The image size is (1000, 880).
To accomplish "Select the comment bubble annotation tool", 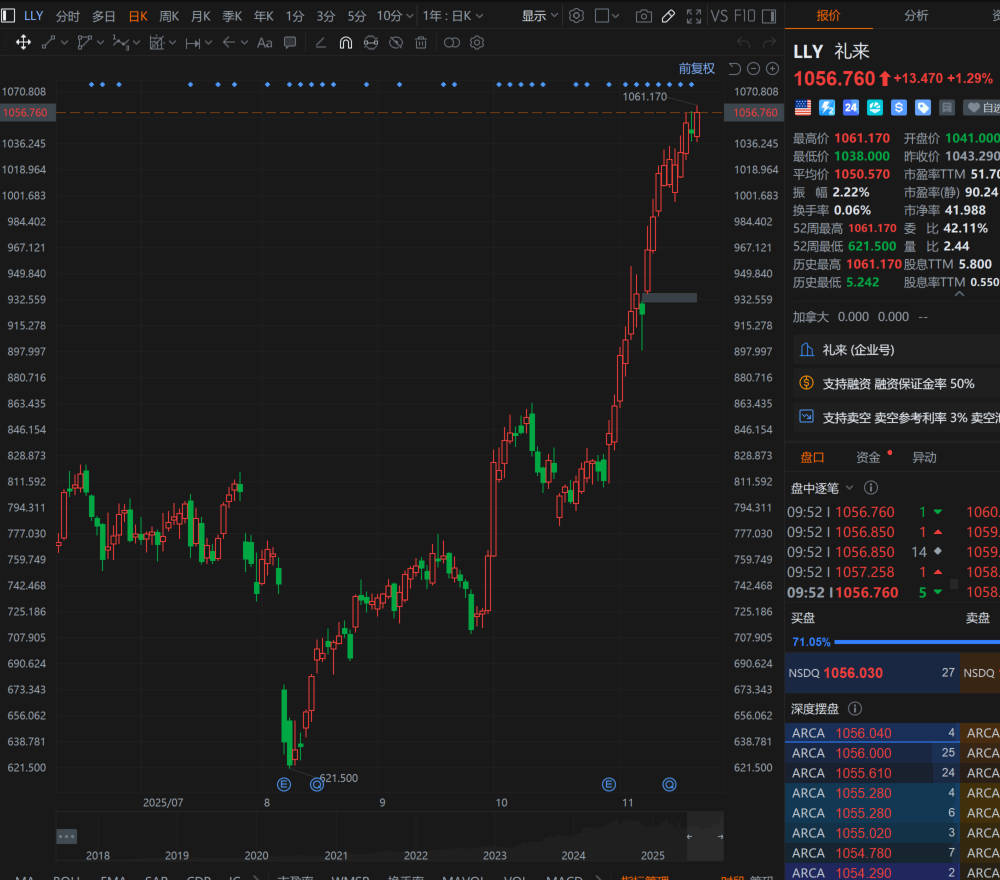I will click(290, 42).
